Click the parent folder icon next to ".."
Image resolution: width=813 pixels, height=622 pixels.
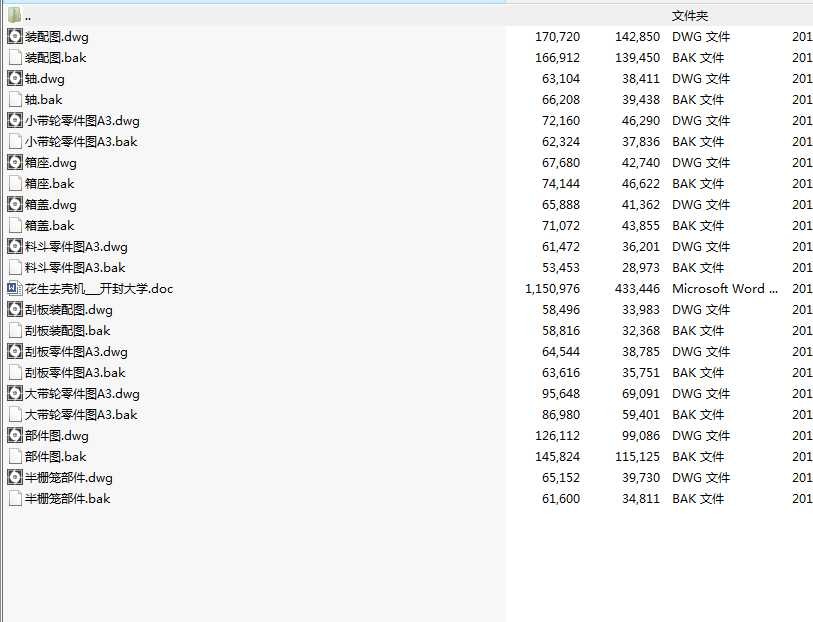[15, 15]
